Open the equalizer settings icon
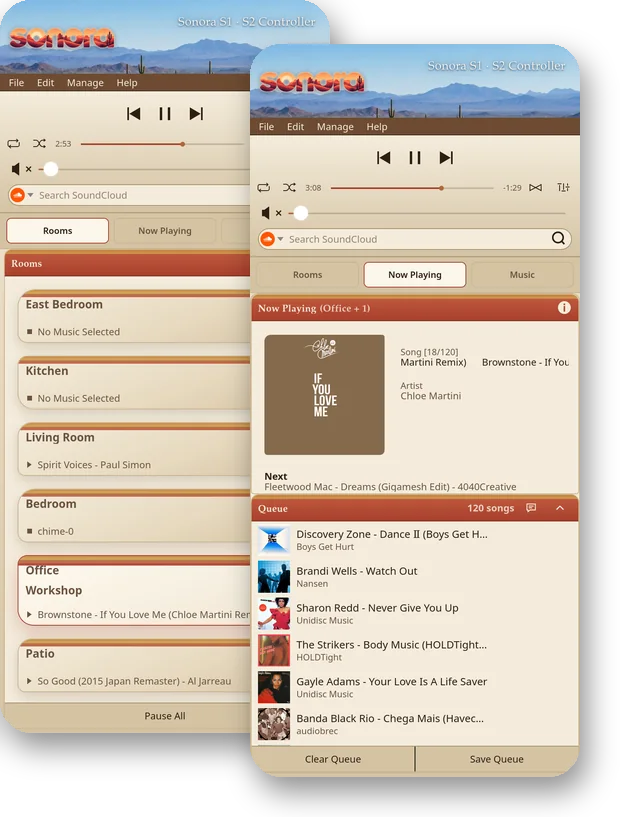This screenshot has height=817, width=620. (x=563, y=188)
